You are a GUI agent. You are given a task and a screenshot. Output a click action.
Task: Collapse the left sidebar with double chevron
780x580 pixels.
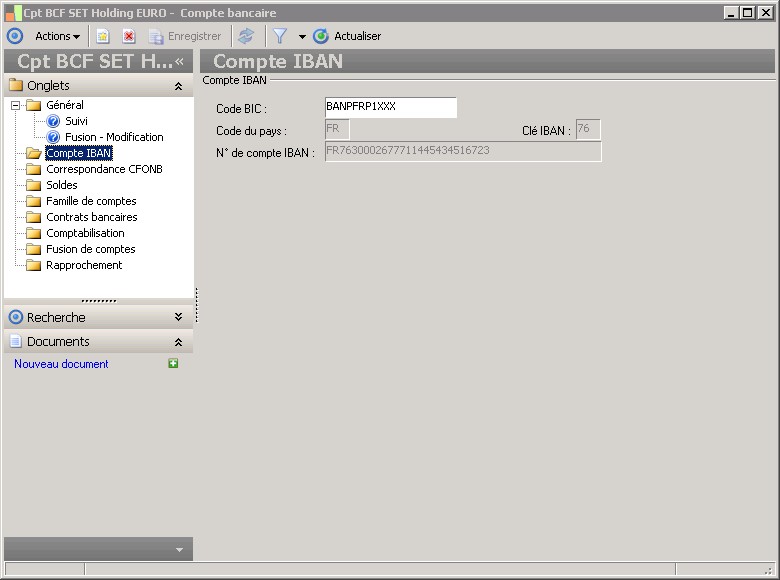point(180,61)
